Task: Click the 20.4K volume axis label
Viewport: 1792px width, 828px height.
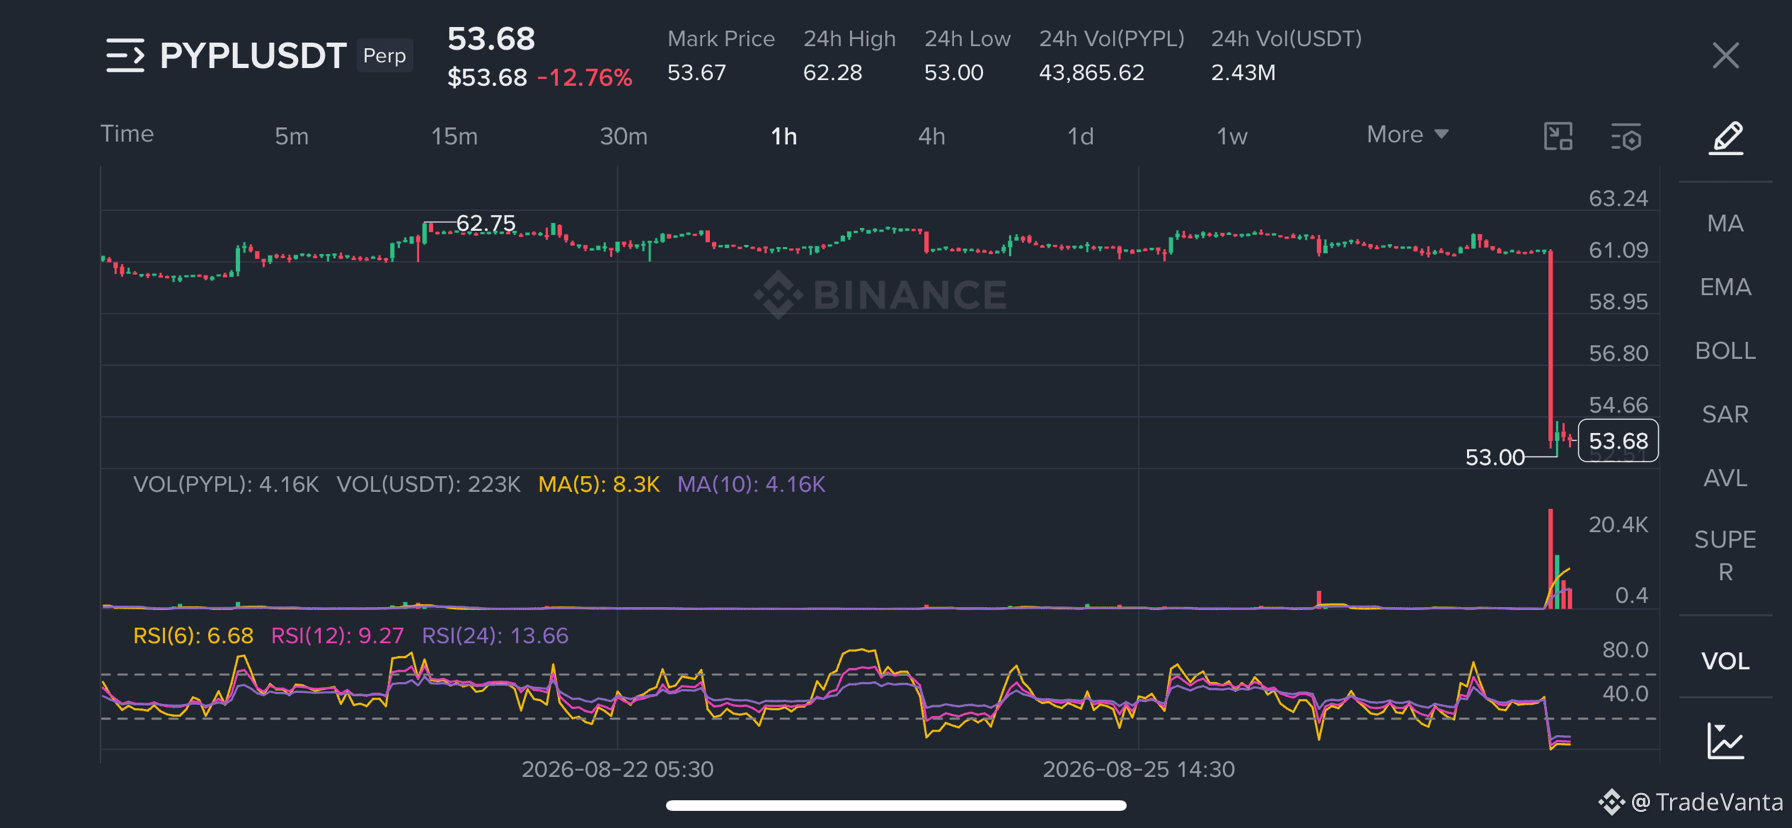Action: [1618, 525]
